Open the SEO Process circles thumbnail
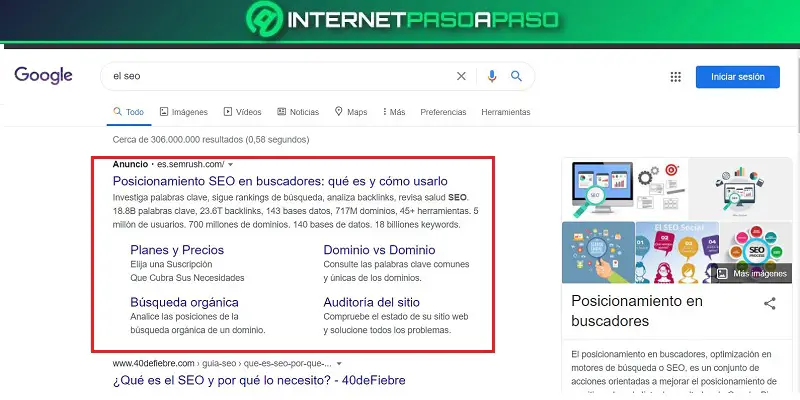Screen dimensions: 800x400 coord(756,245)
